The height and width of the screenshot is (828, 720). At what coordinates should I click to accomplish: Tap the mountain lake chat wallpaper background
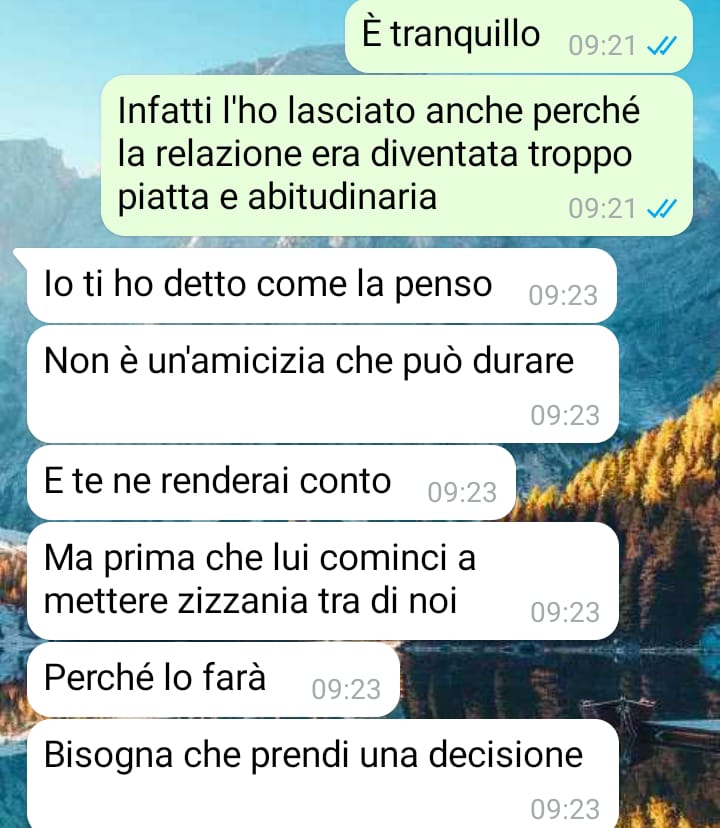pos(670,528)
